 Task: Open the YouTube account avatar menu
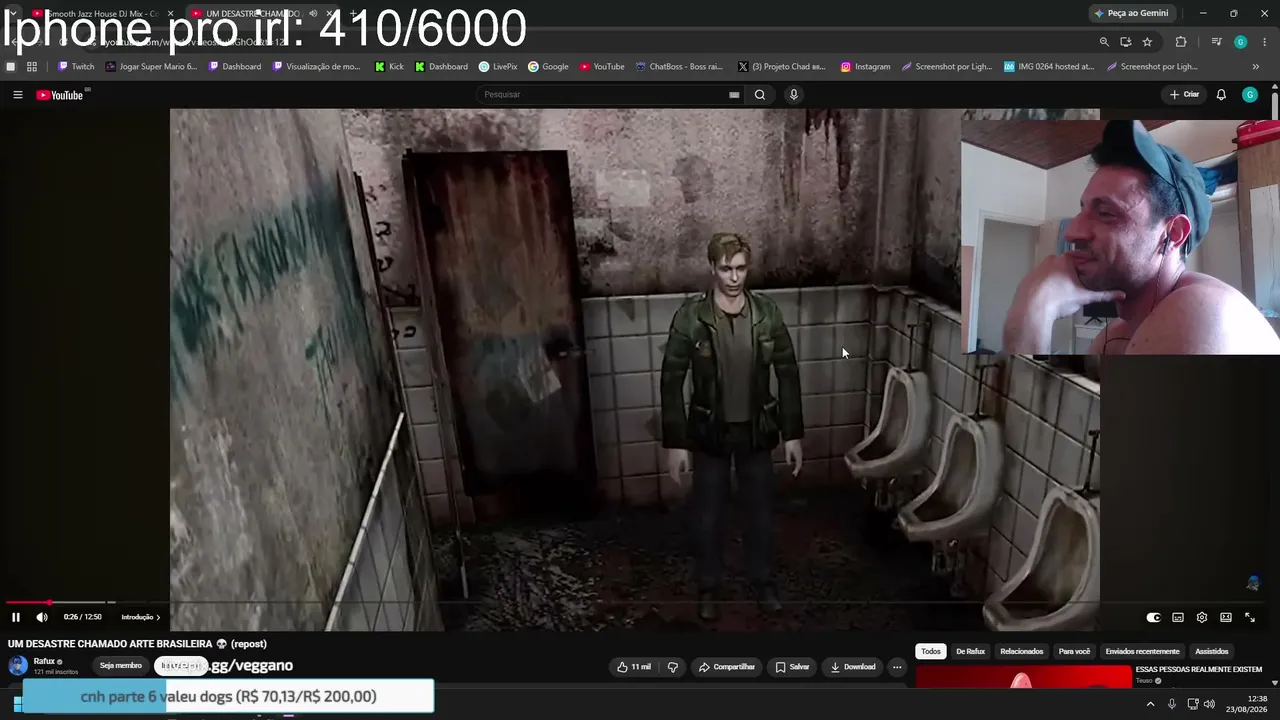[1250, 95]
